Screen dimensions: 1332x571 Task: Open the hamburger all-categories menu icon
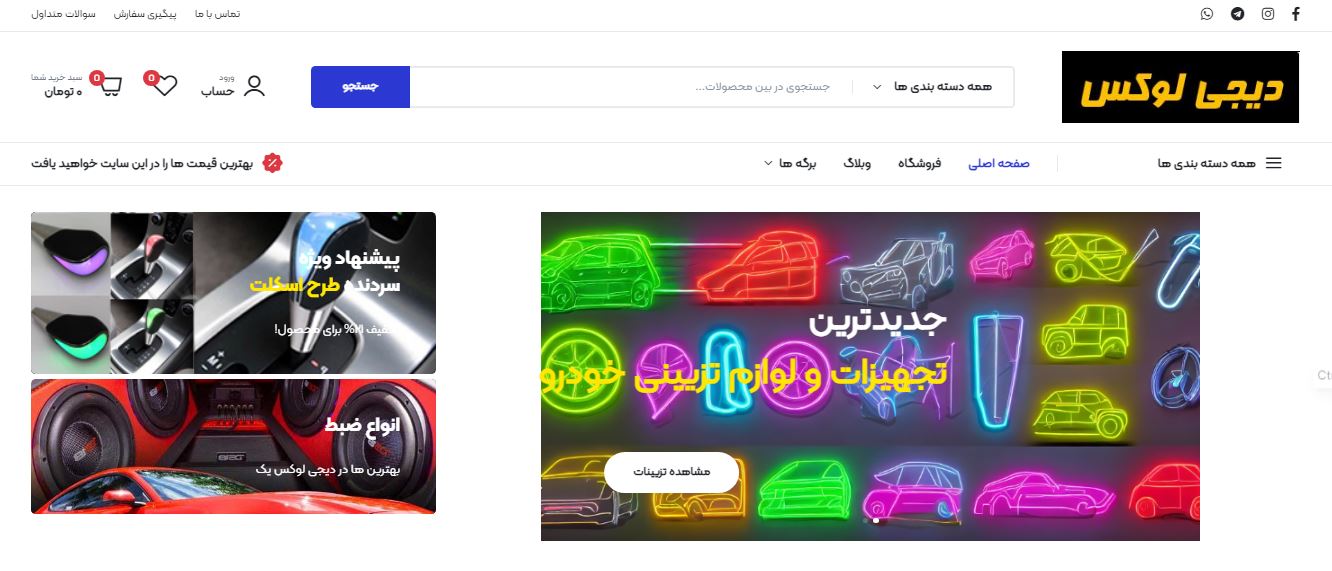1273,163
